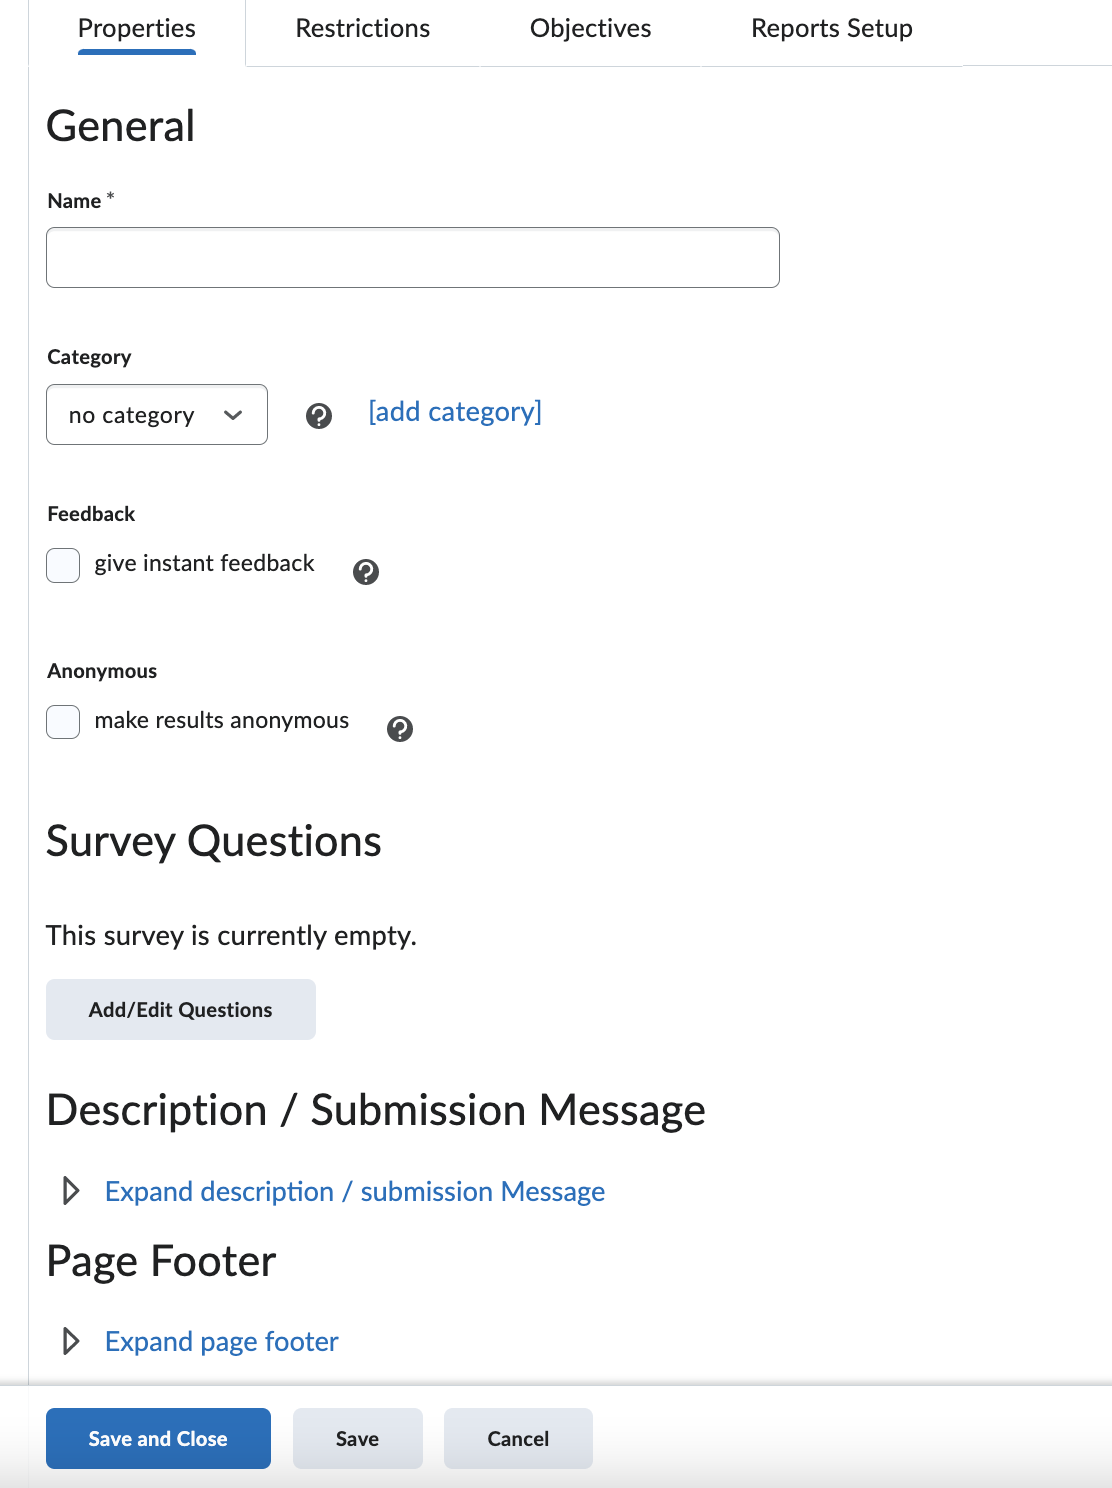Open the Category help icon
1112x1488 pixels.
coord(319,415)
